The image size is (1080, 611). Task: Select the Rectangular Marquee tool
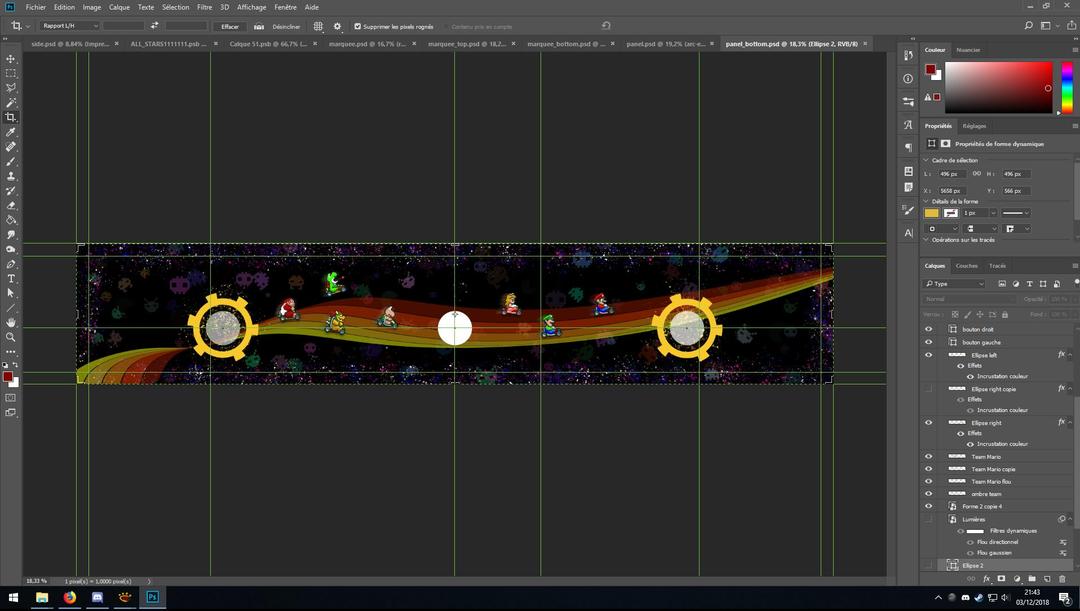[10, 73]
